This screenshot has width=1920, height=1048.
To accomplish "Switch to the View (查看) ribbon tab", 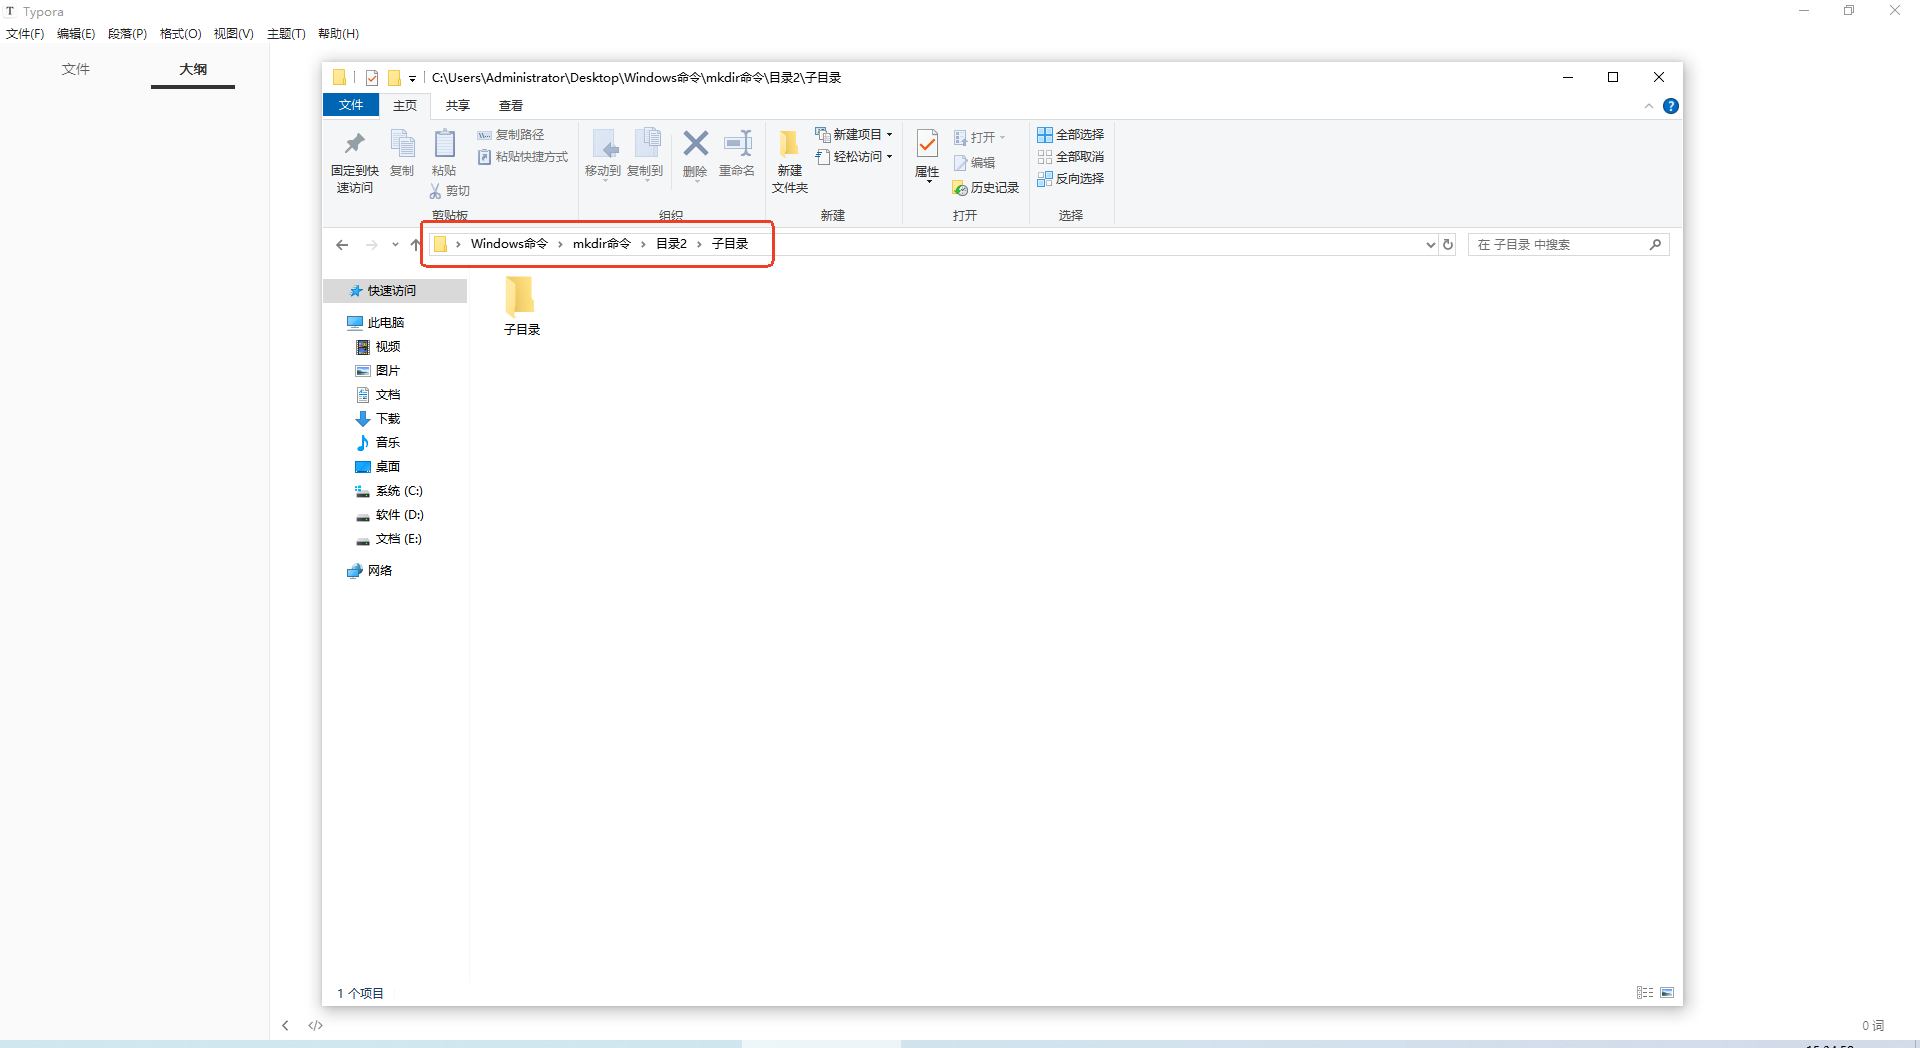I will pyautogui.click(x=510, y=106).
